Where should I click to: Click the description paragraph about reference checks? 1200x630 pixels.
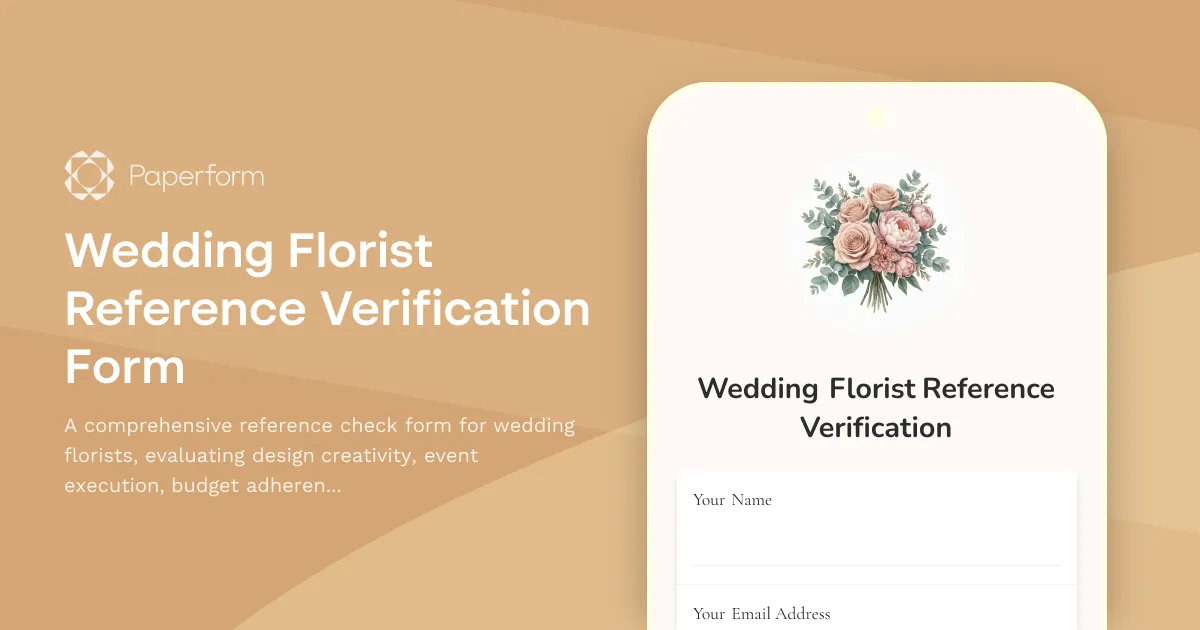coord(320,455)
